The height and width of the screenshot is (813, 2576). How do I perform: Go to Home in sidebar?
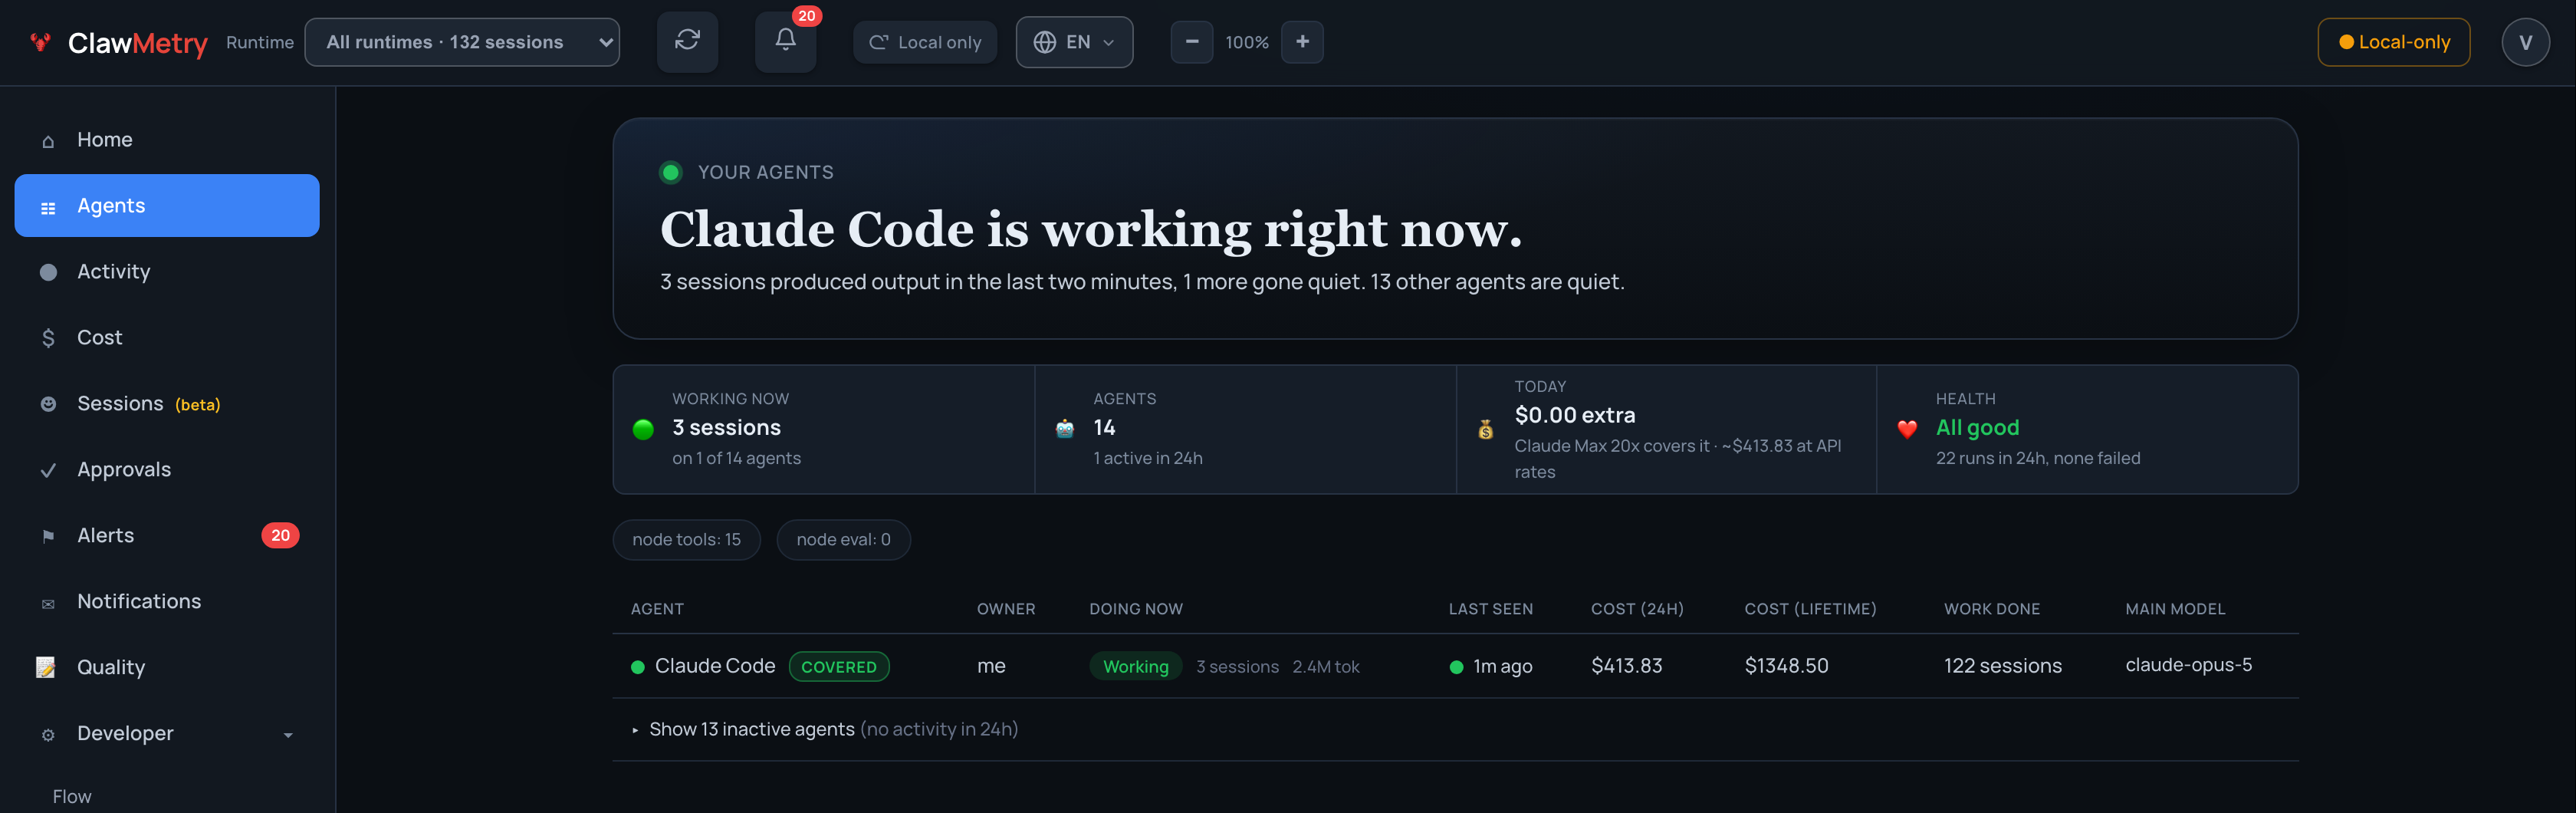[167, 139]
